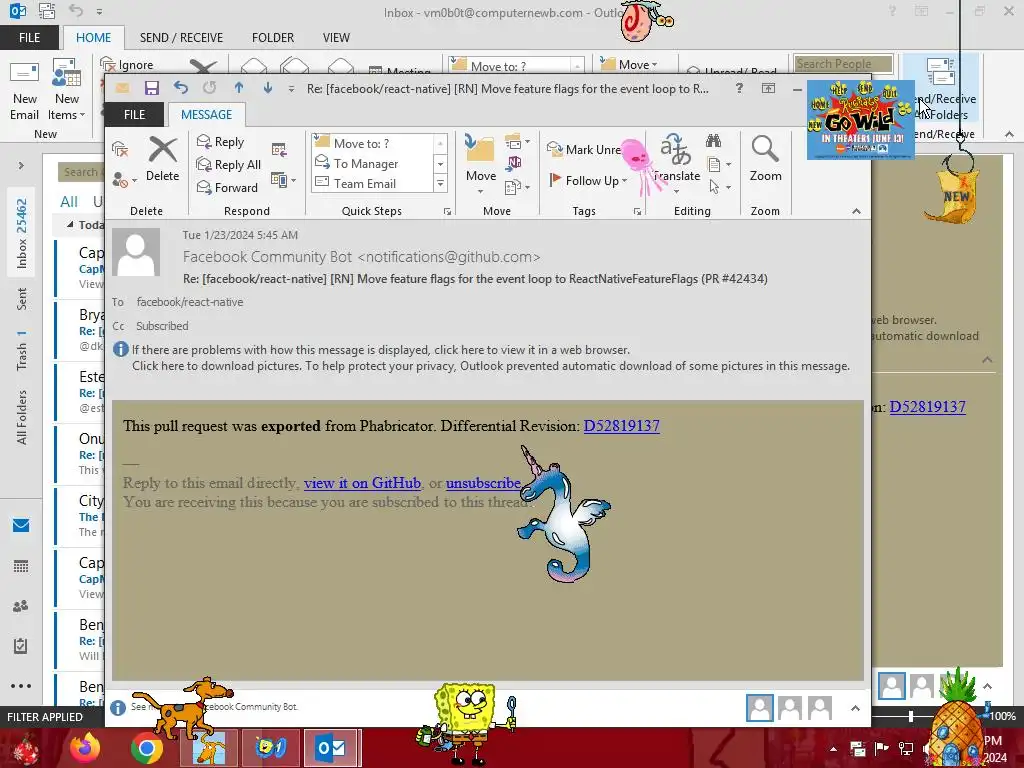Open the Follow Up flag dropdown
This screenshot has width=1024, height=768.
[x=588, y=180]
